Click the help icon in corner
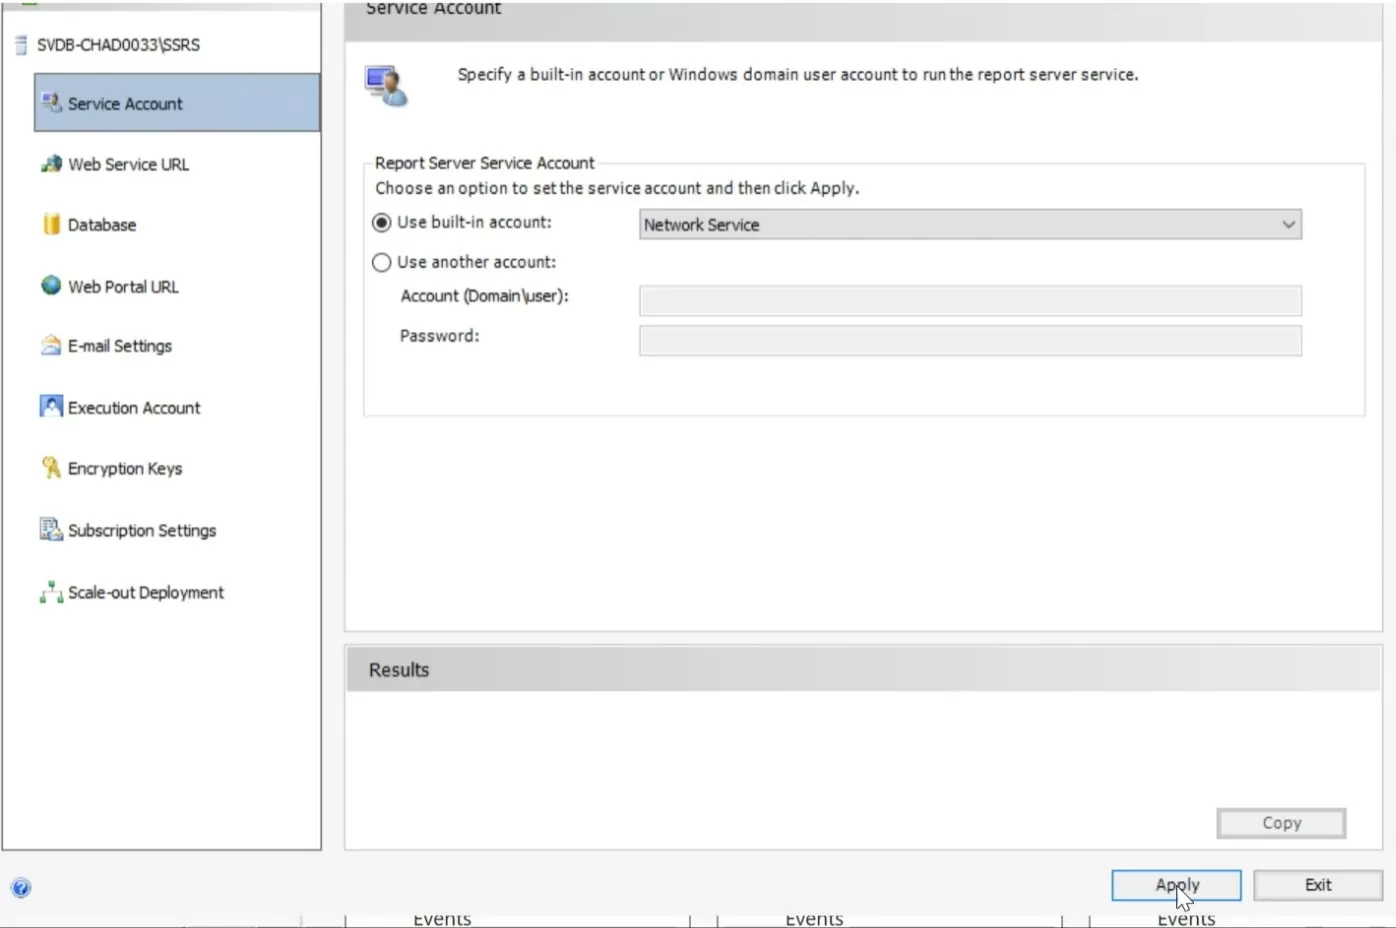This screenshot has height=928, width=1396. 20,887
